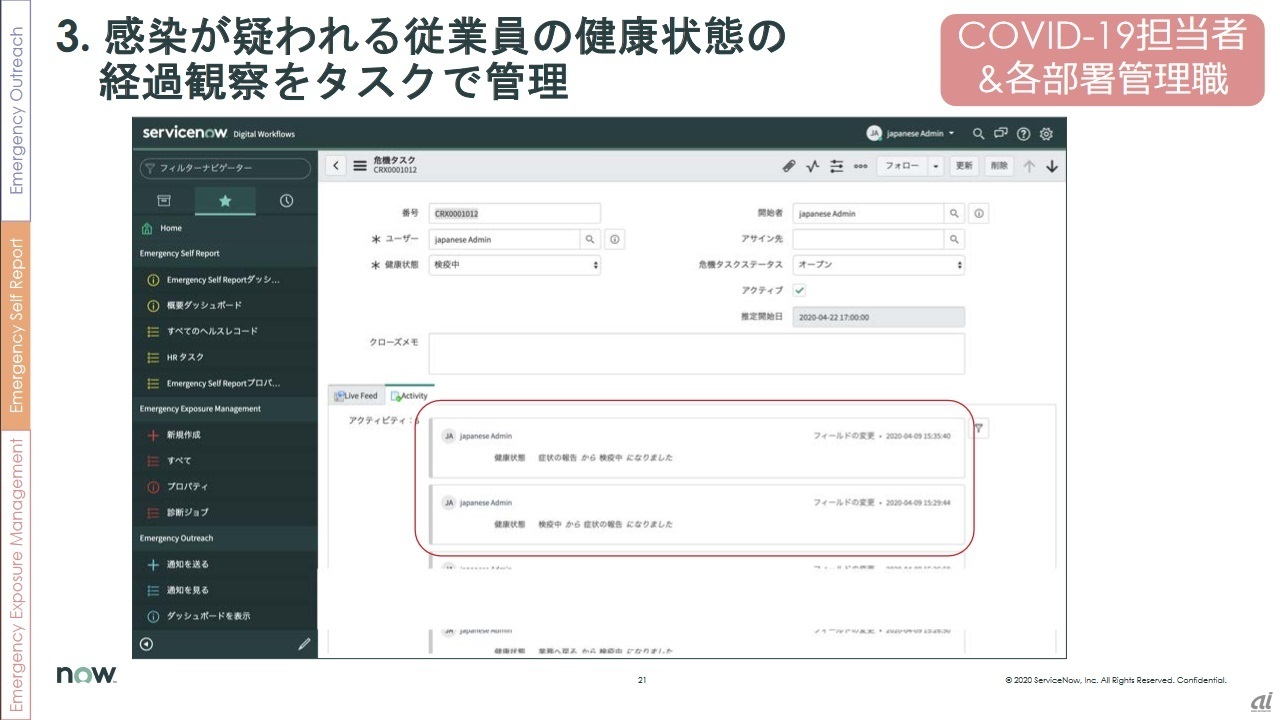Show favorites star tab in navigator
This screenshot has height=720, width=1280.
pyautogui.click(x=225, y=201)
